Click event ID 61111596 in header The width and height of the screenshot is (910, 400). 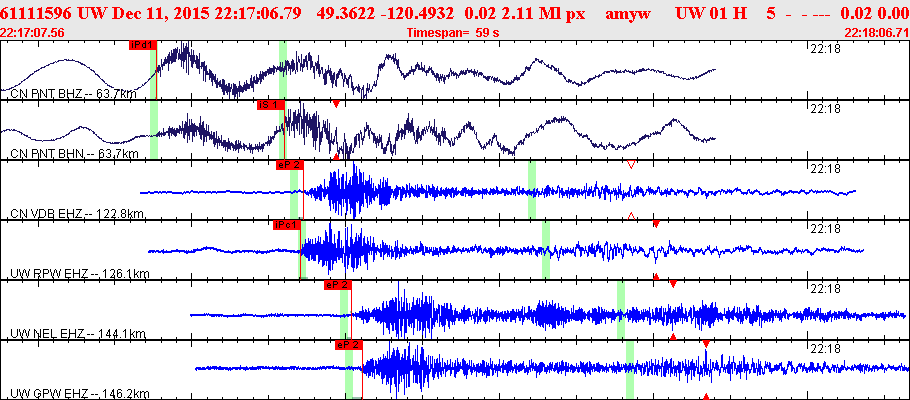click(x=38, y=13)
